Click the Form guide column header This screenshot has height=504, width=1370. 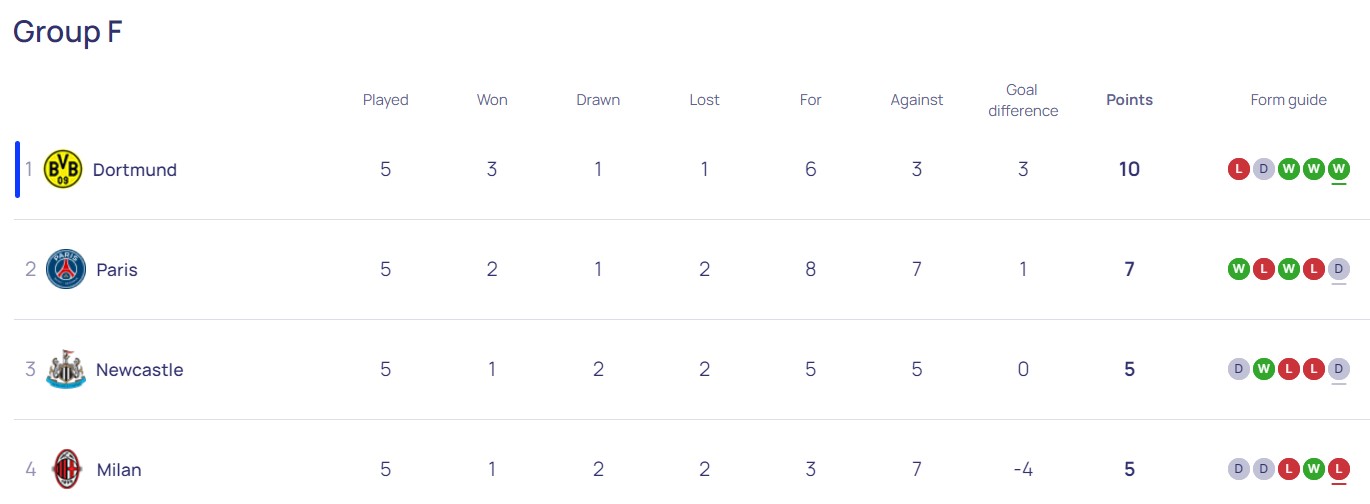point(1288,100)
